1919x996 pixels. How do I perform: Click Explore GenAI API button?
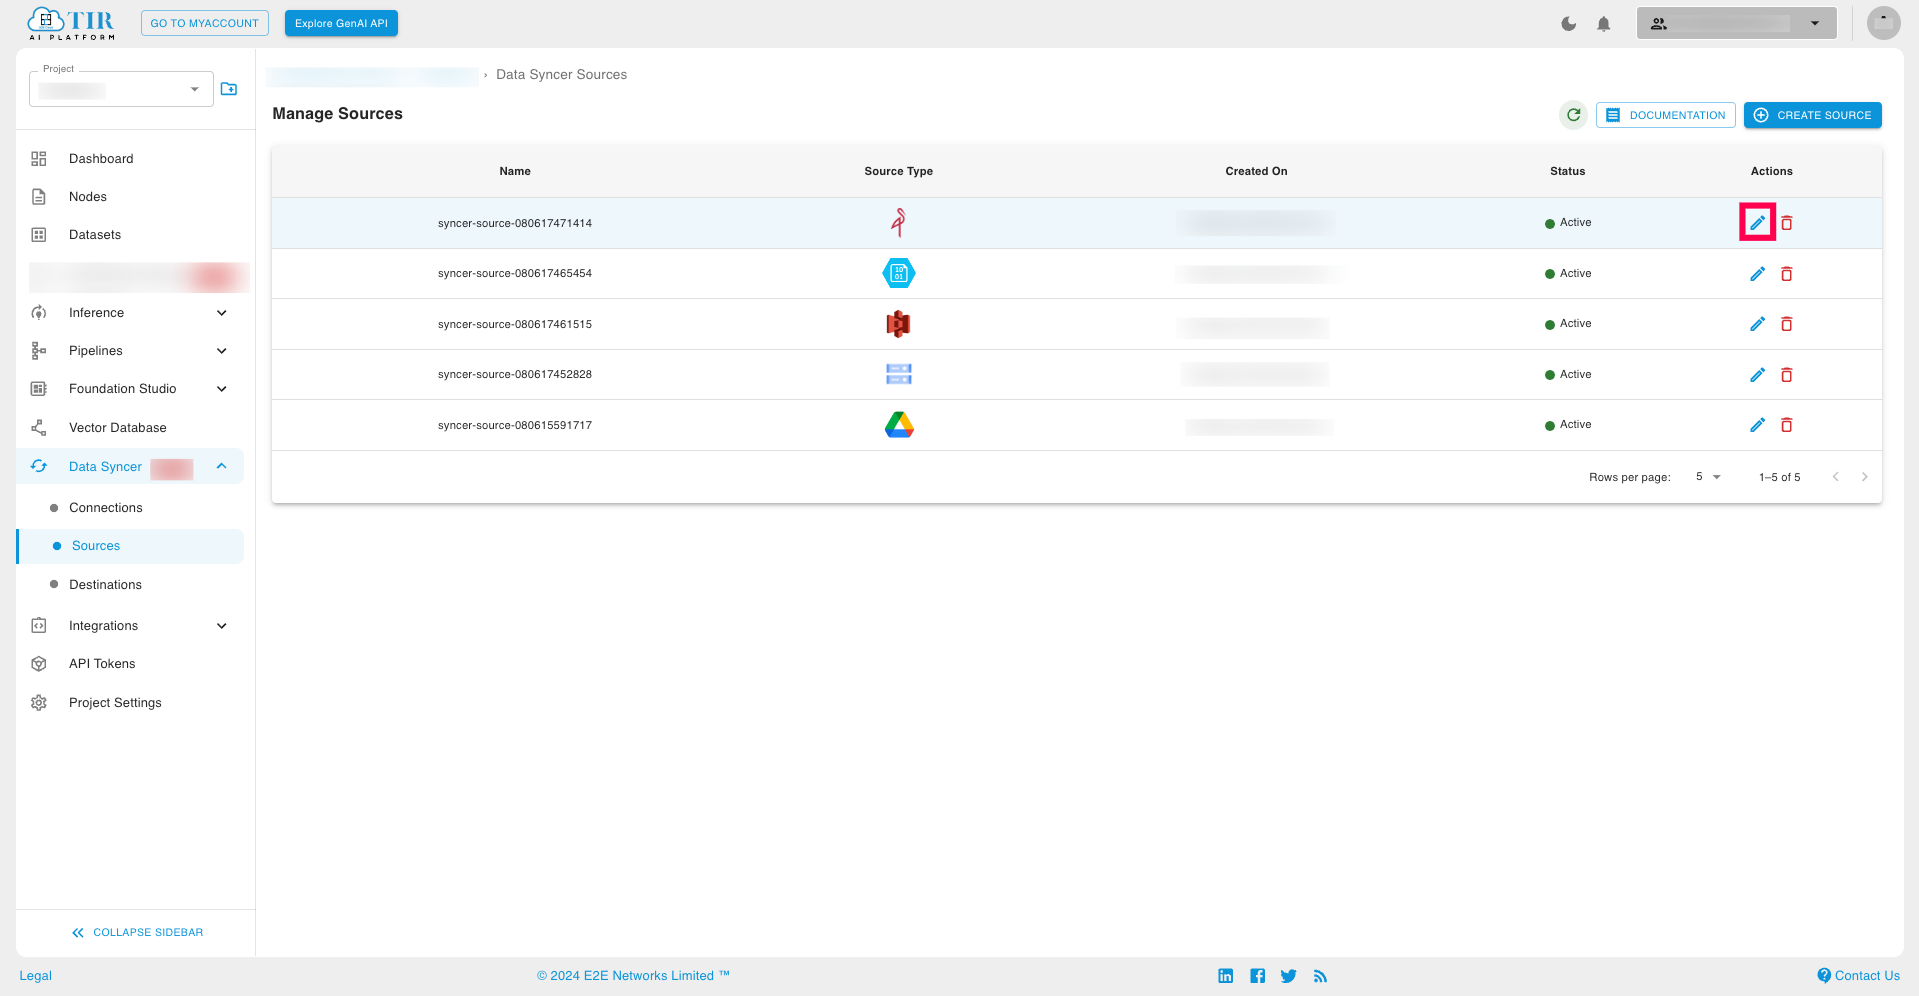point(341,23)
